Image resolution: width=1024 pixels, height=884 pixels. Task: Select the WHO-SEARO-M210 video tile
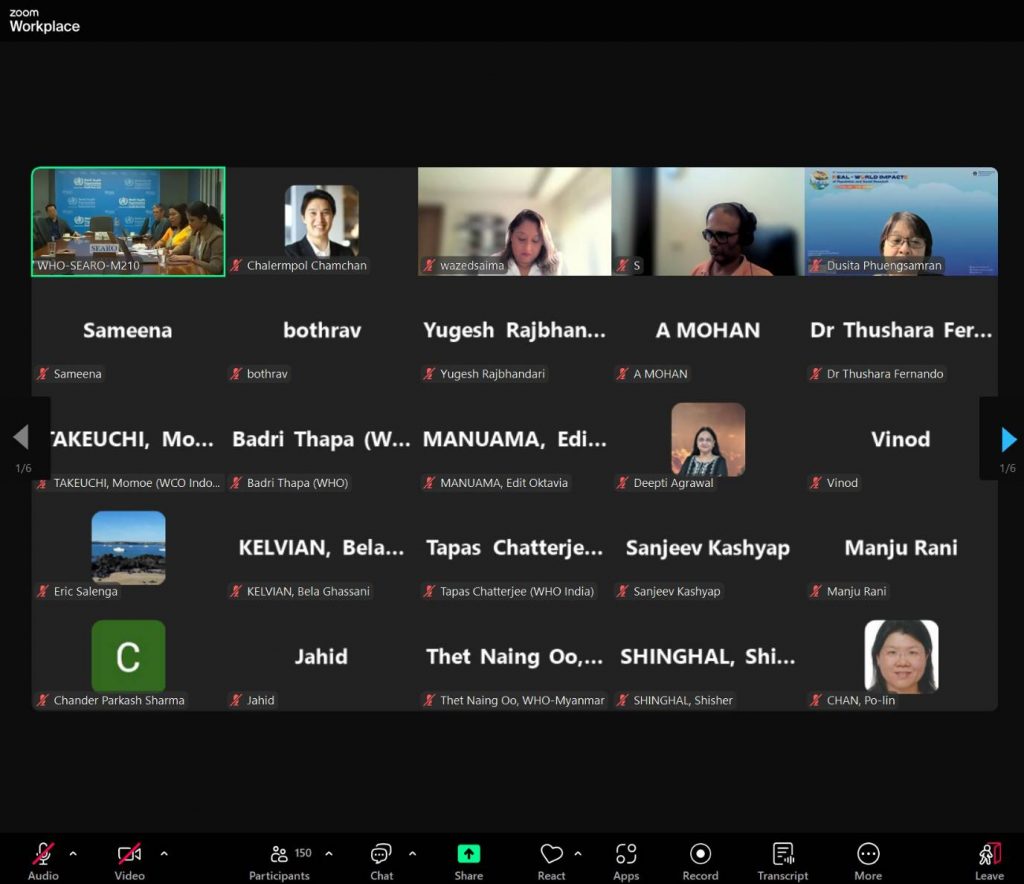pos(128,221)
